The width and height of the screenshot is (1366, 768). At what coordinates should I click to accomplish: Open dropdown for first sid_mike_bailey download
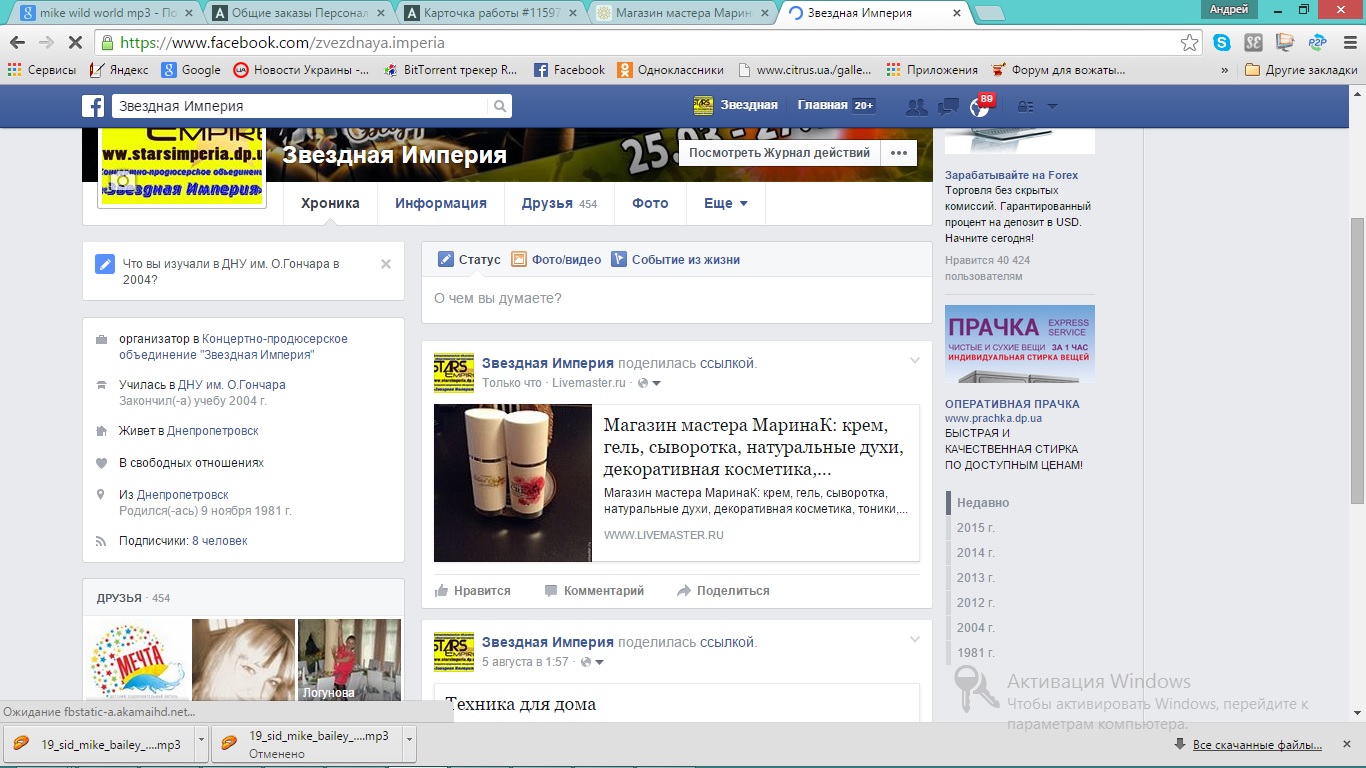pyautogui.click(x=201, y=744)
